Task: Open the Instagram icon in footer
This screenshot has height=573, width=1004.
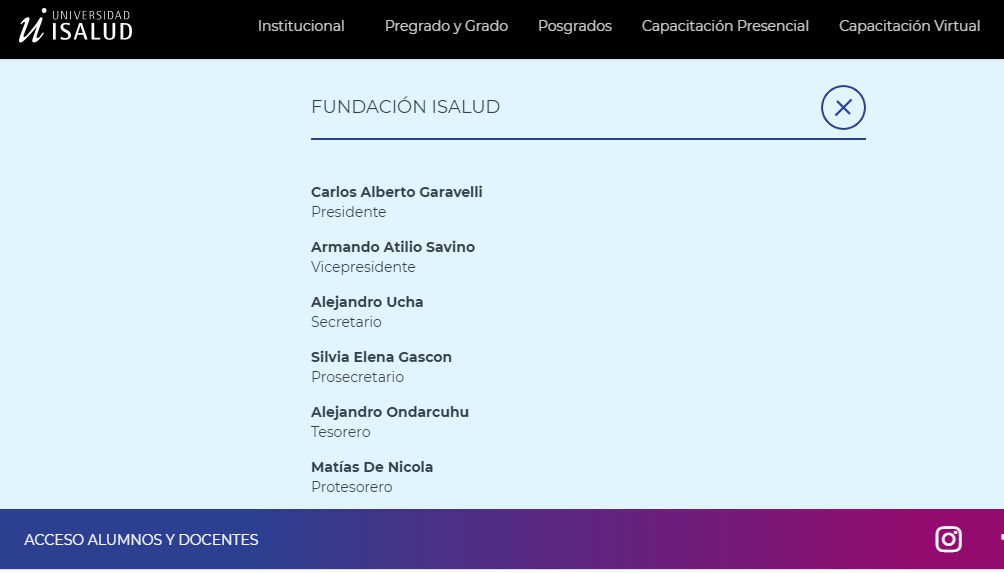Action: 948,539
